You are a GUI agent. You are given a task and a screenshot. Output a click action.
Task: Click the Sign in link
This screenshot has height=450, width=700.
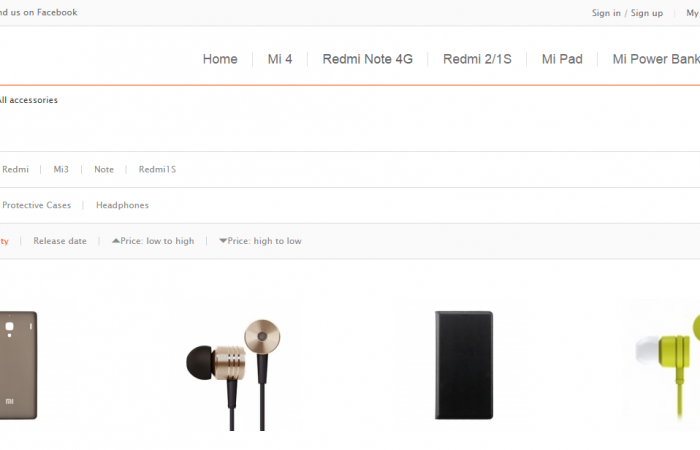606,13
